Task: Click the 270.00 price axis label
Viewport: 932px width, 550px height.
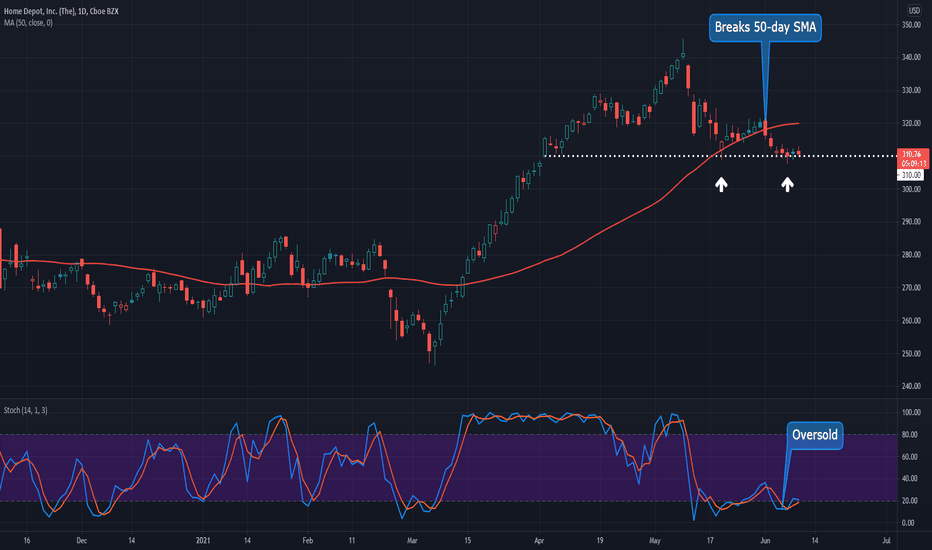Action: [911, 288]
